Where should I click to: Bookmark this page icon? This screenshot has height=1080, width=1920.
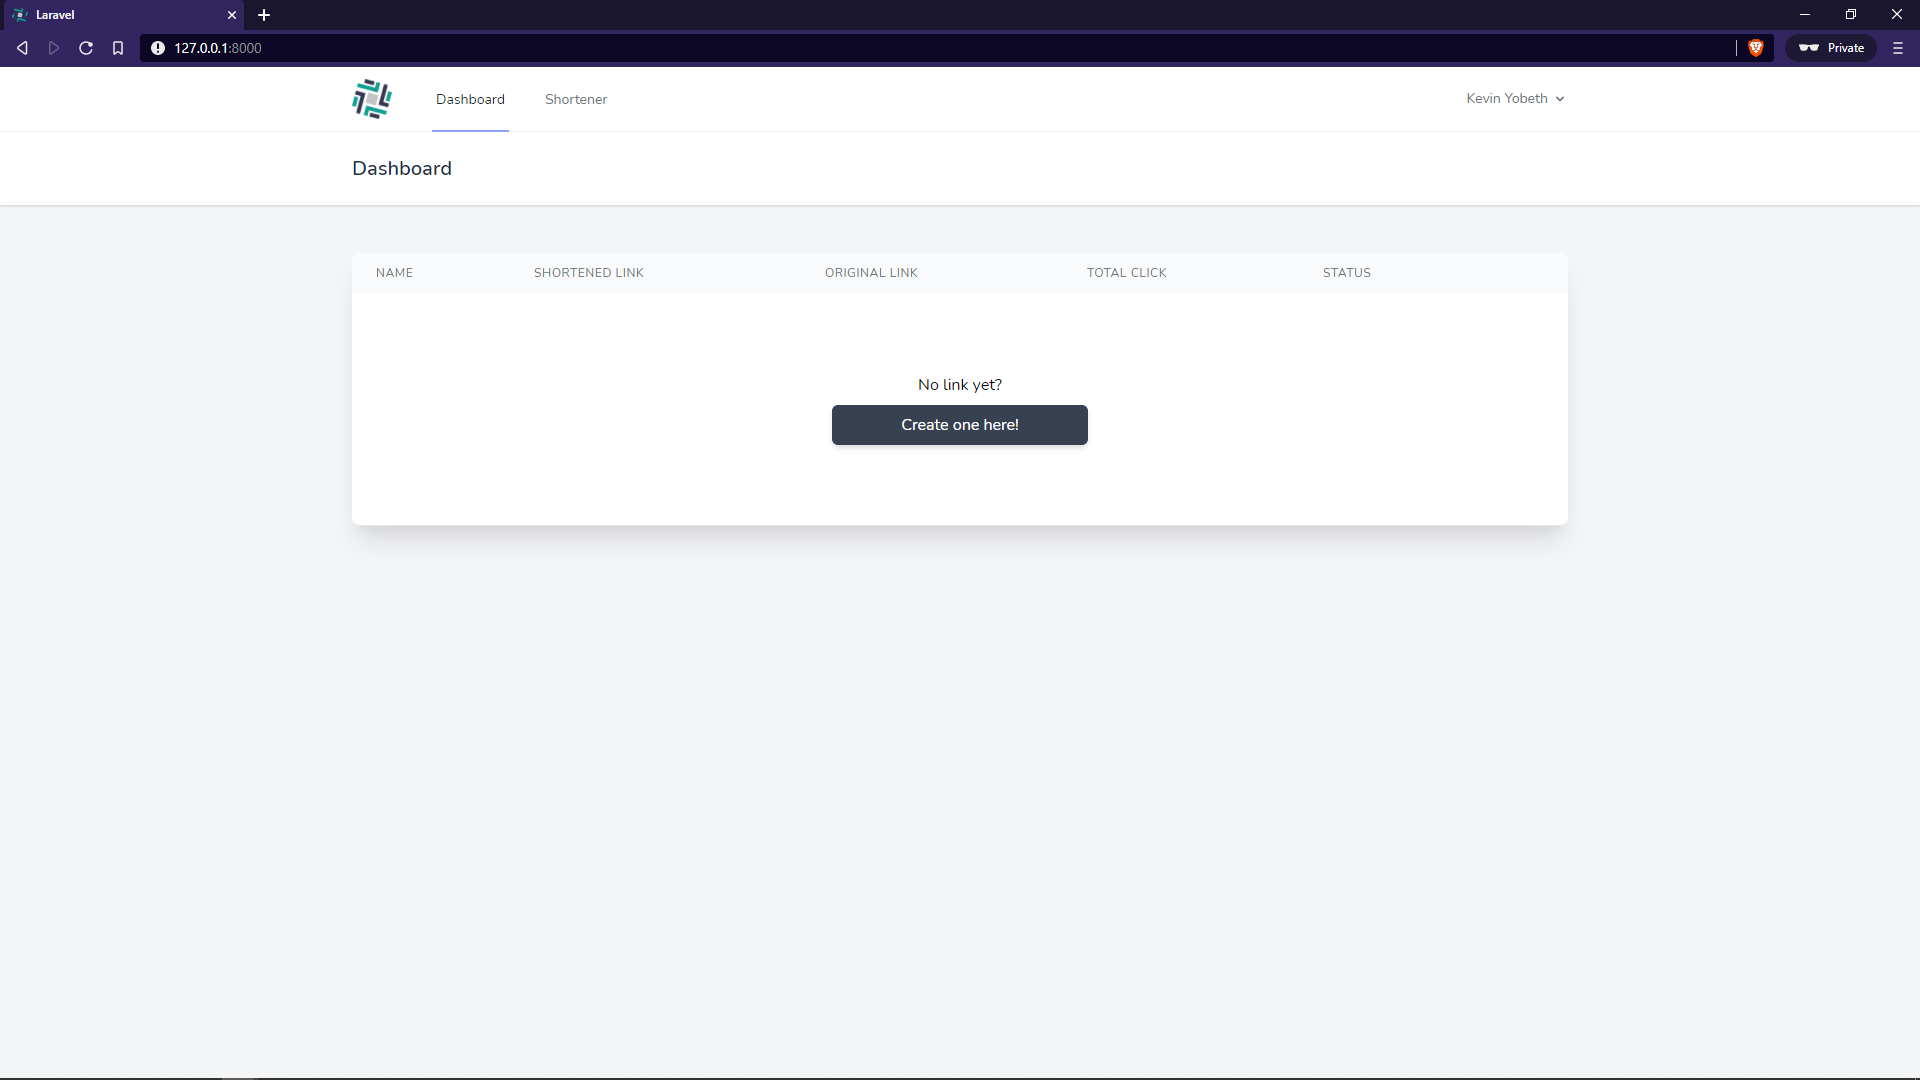click(x=118, y=48)
